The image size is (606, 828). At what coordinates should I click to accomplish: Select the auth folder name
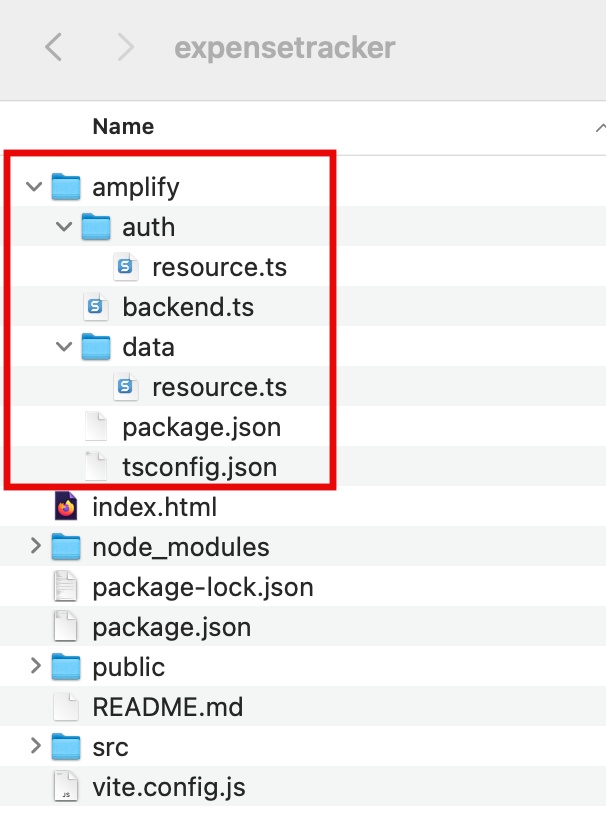148,228
